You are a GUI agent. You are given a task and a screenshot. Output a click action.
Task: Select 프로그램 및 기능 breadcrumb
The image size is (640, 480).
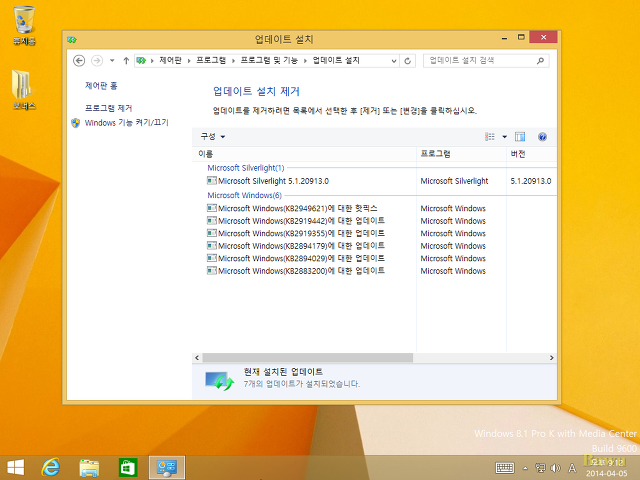tap(269, 60)
